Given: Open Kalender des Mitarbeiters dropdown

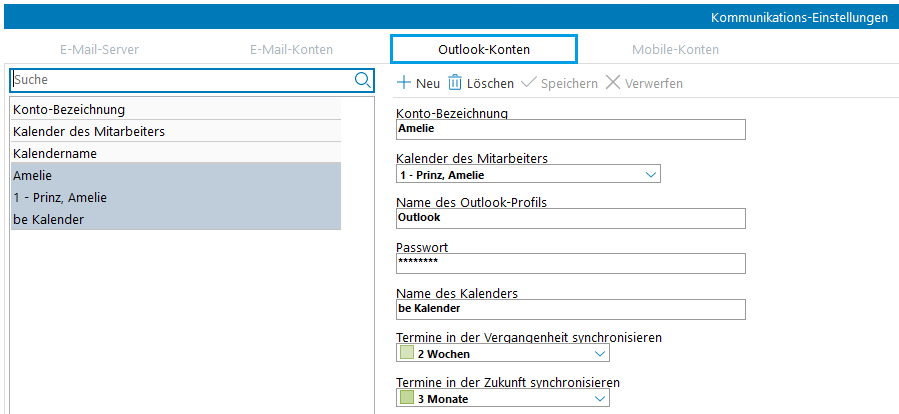Looking at the screenshot, I should (650, 175).
